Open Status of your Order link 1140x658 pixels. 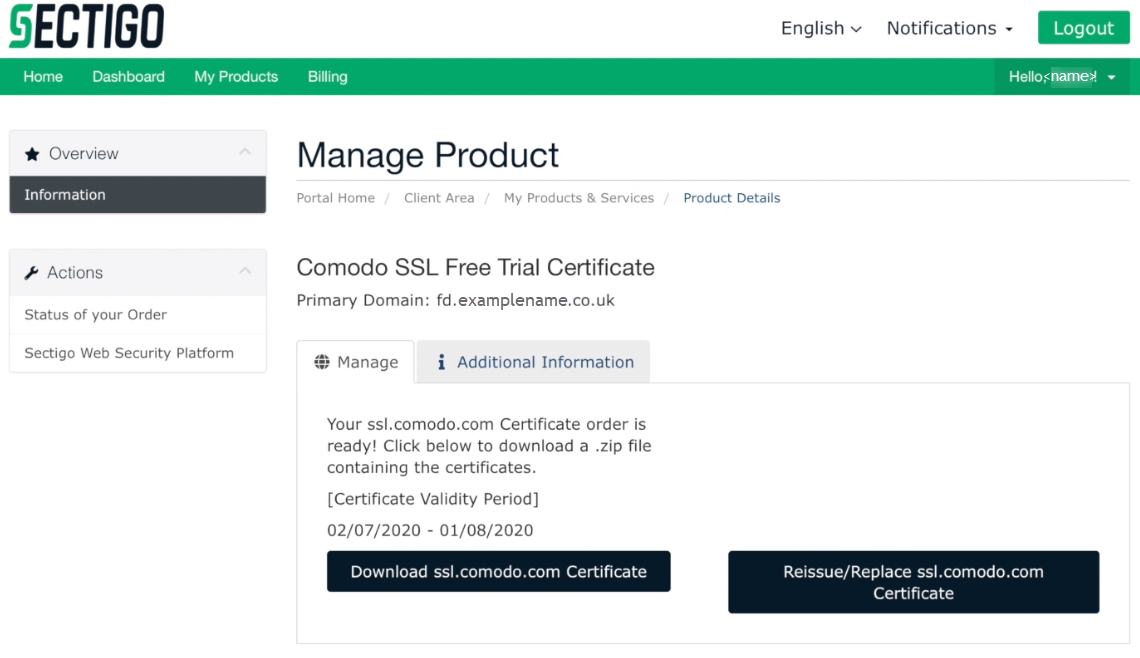click(95, 315)
